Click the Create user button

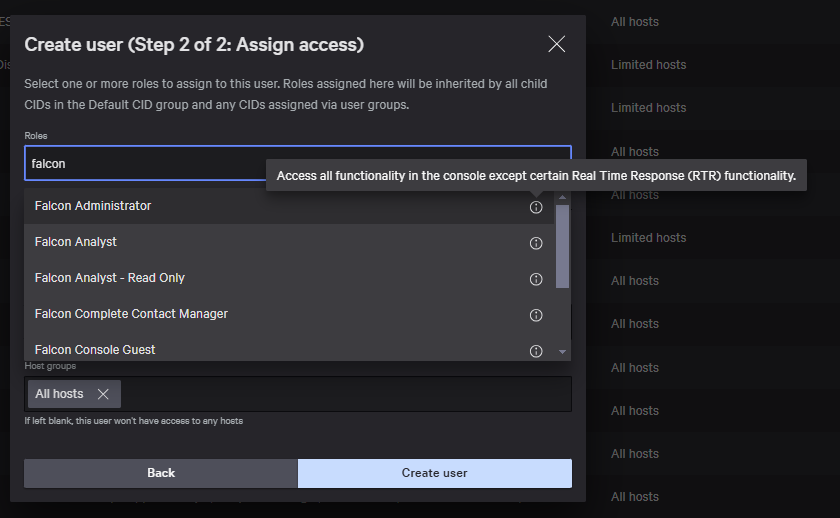(x=434, y=473)
